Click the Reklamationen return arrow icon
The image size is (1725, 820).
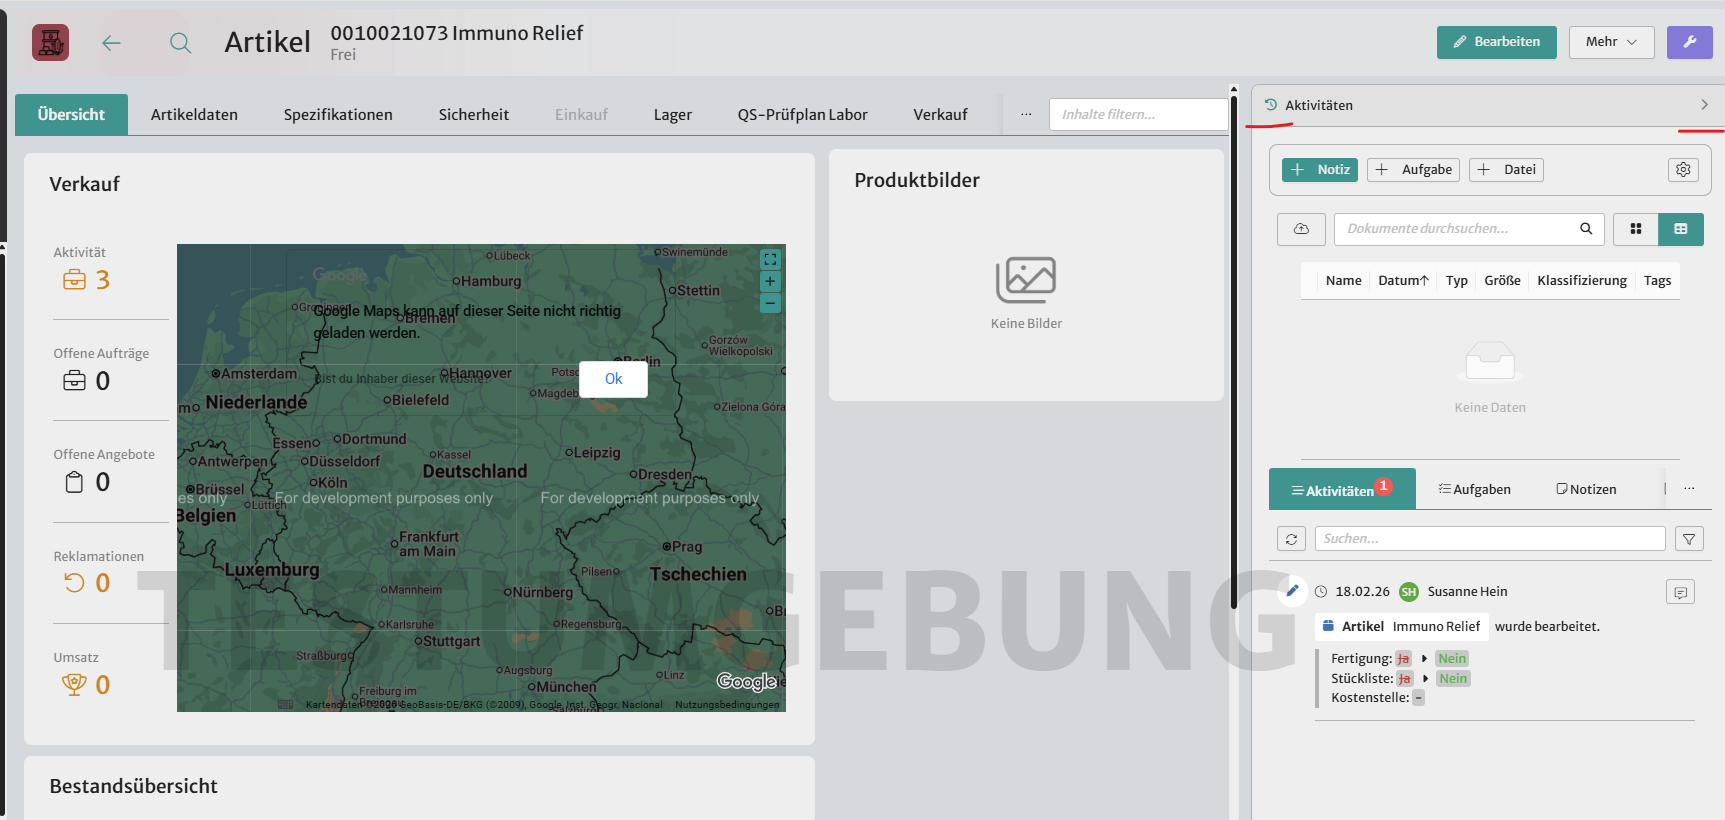[74, 583]
